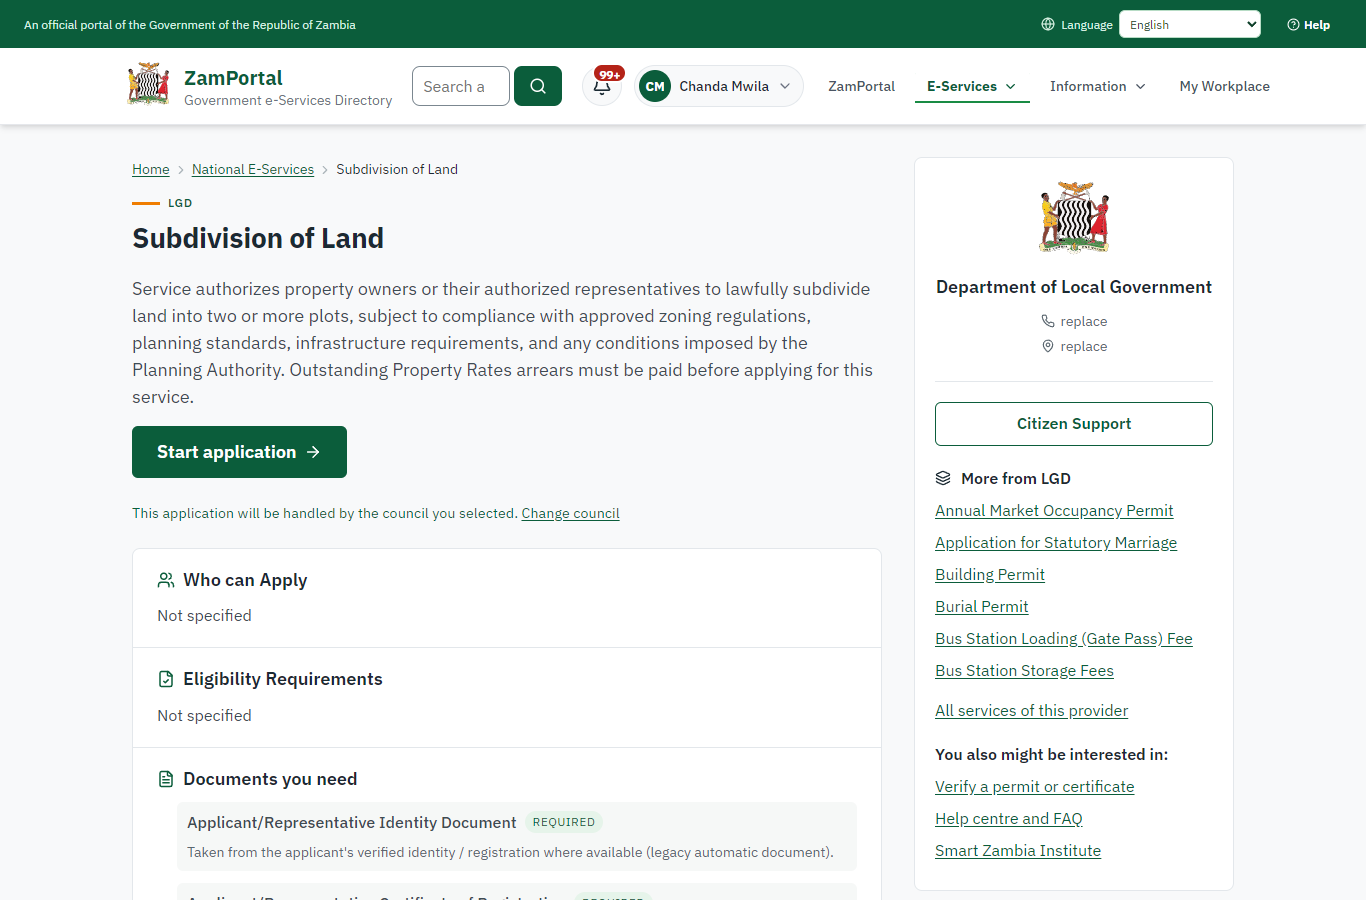
Task: Go to Home via breadcrumb
Action: coord(151,169)
